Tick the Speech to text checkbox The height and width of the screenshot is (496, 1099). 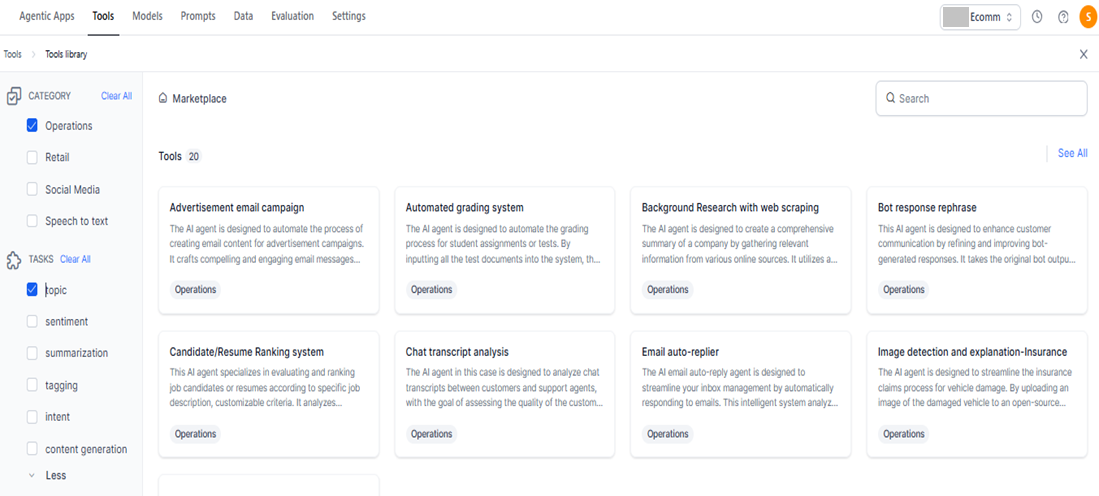tap(32, 221)
